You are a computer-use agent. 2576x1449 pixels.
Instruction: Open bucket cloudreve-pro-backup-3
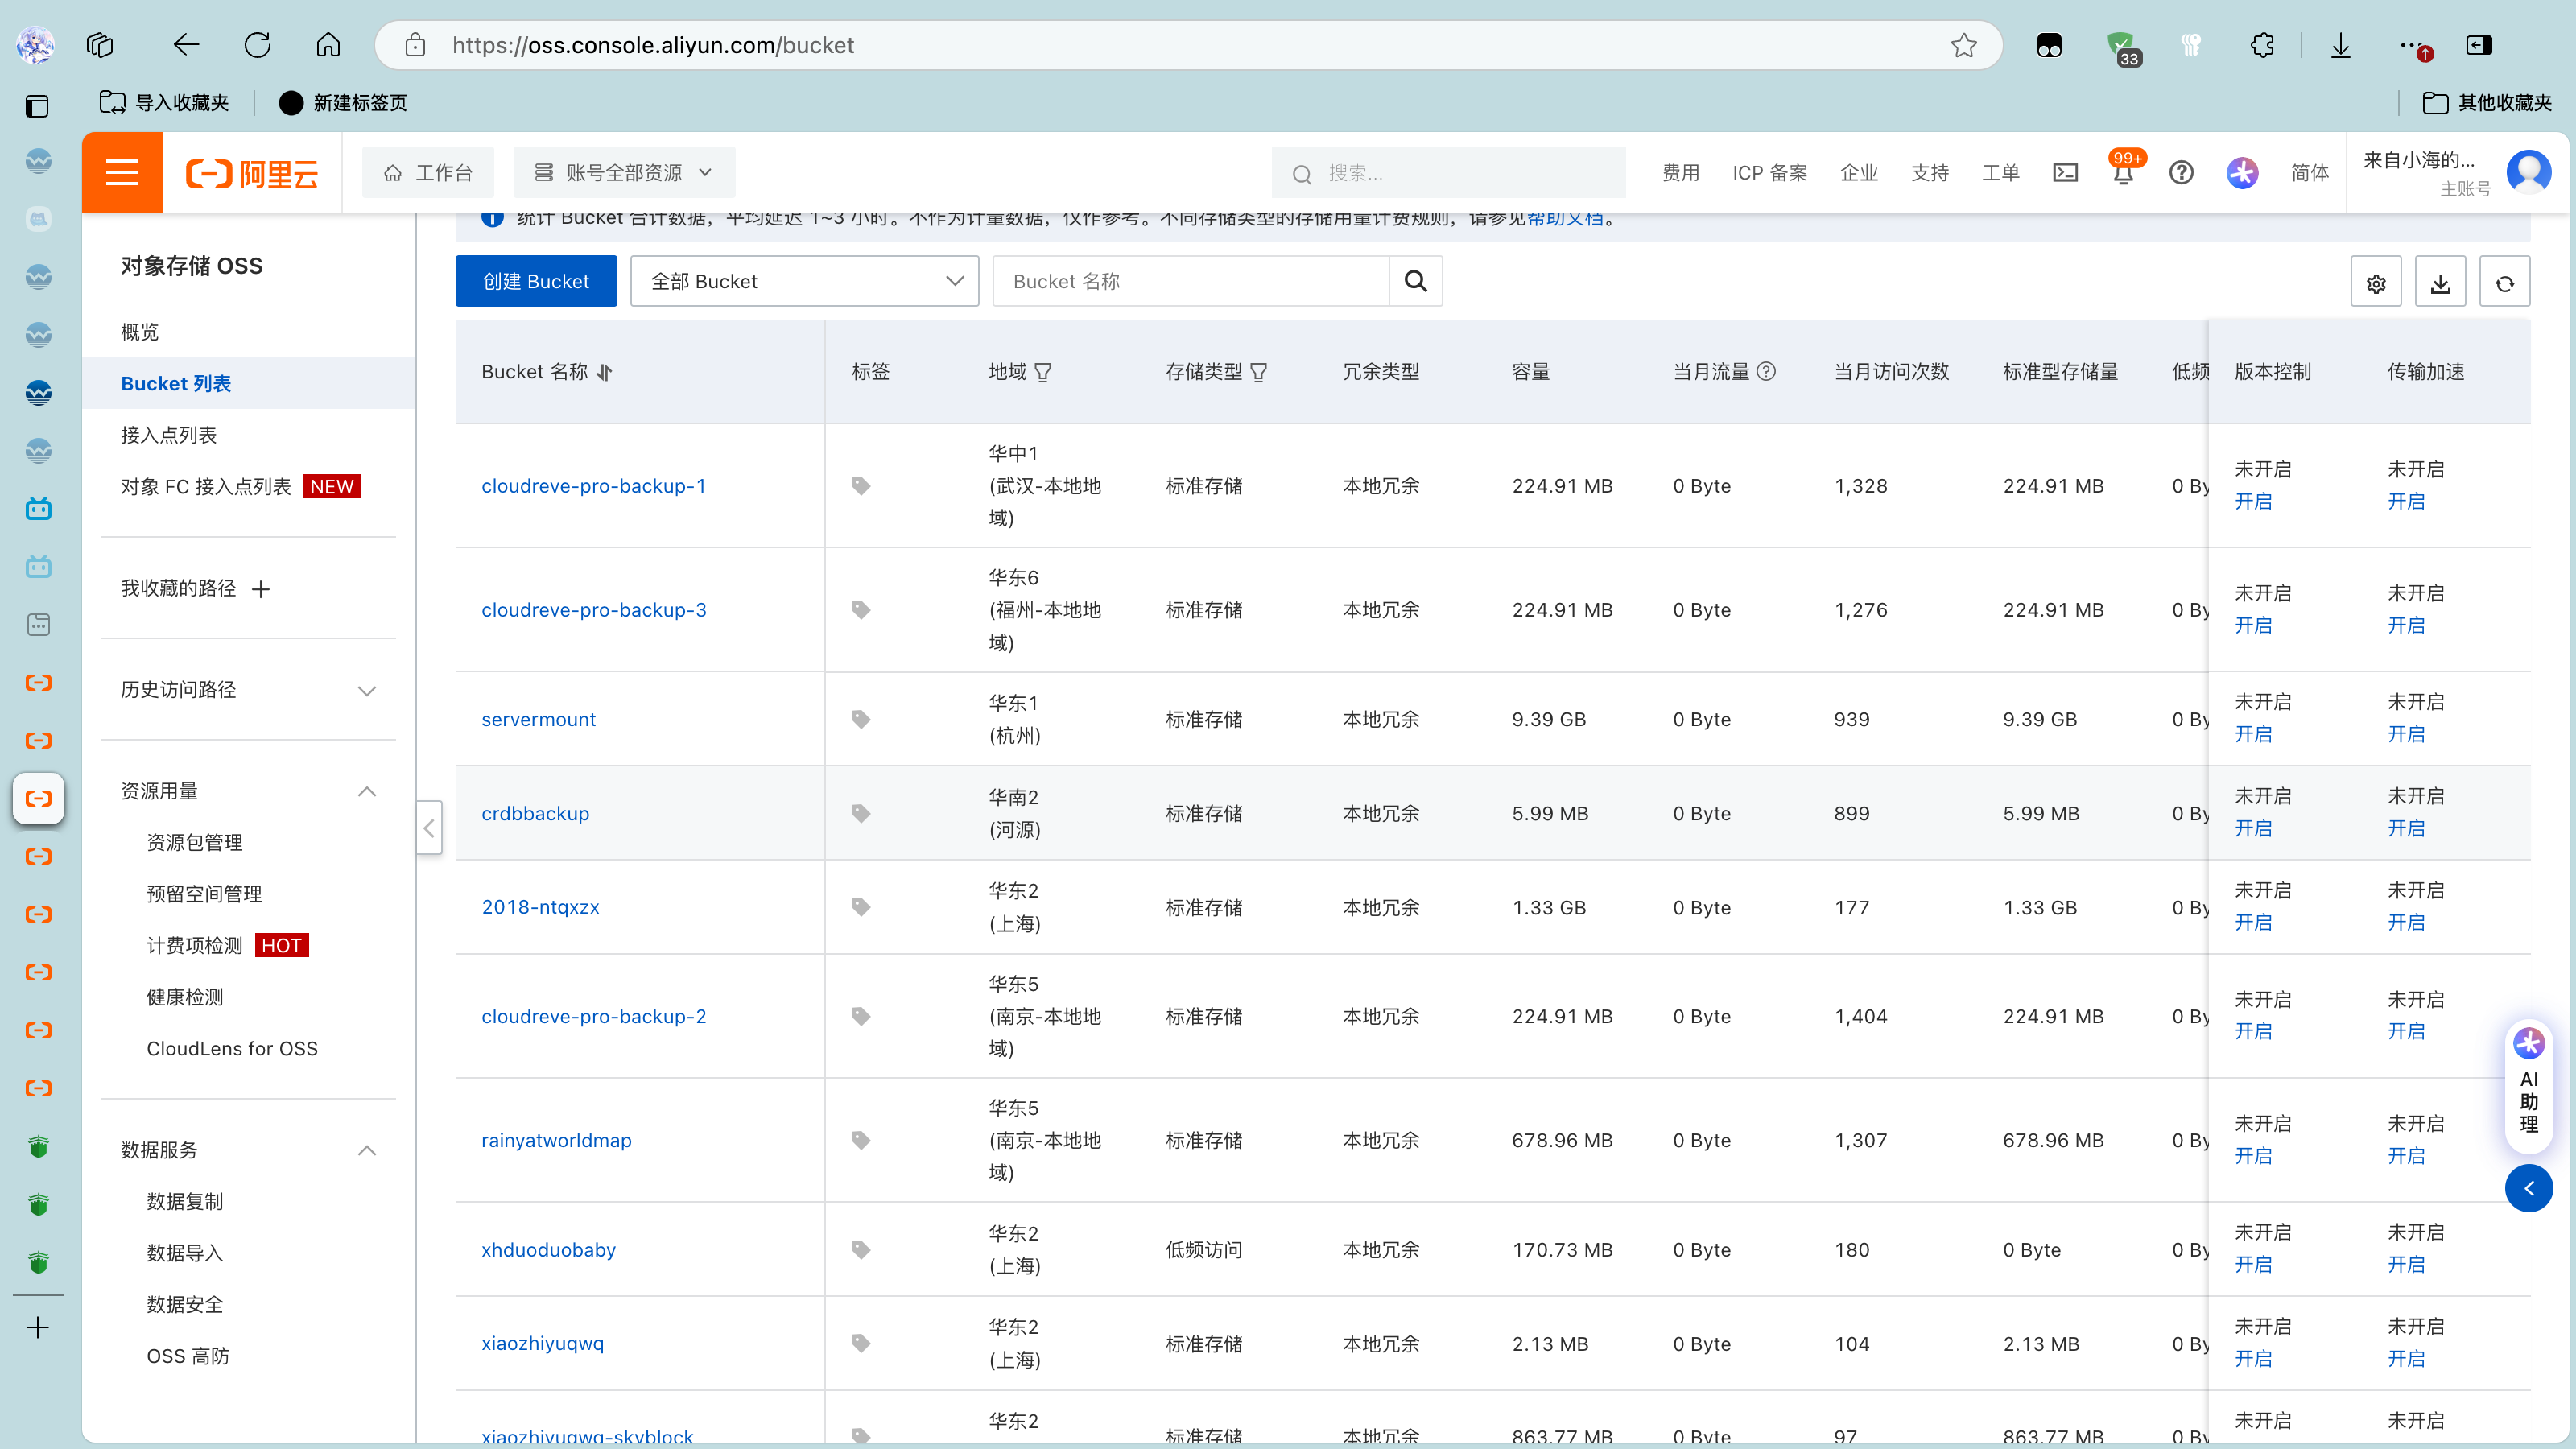point(594,610)
